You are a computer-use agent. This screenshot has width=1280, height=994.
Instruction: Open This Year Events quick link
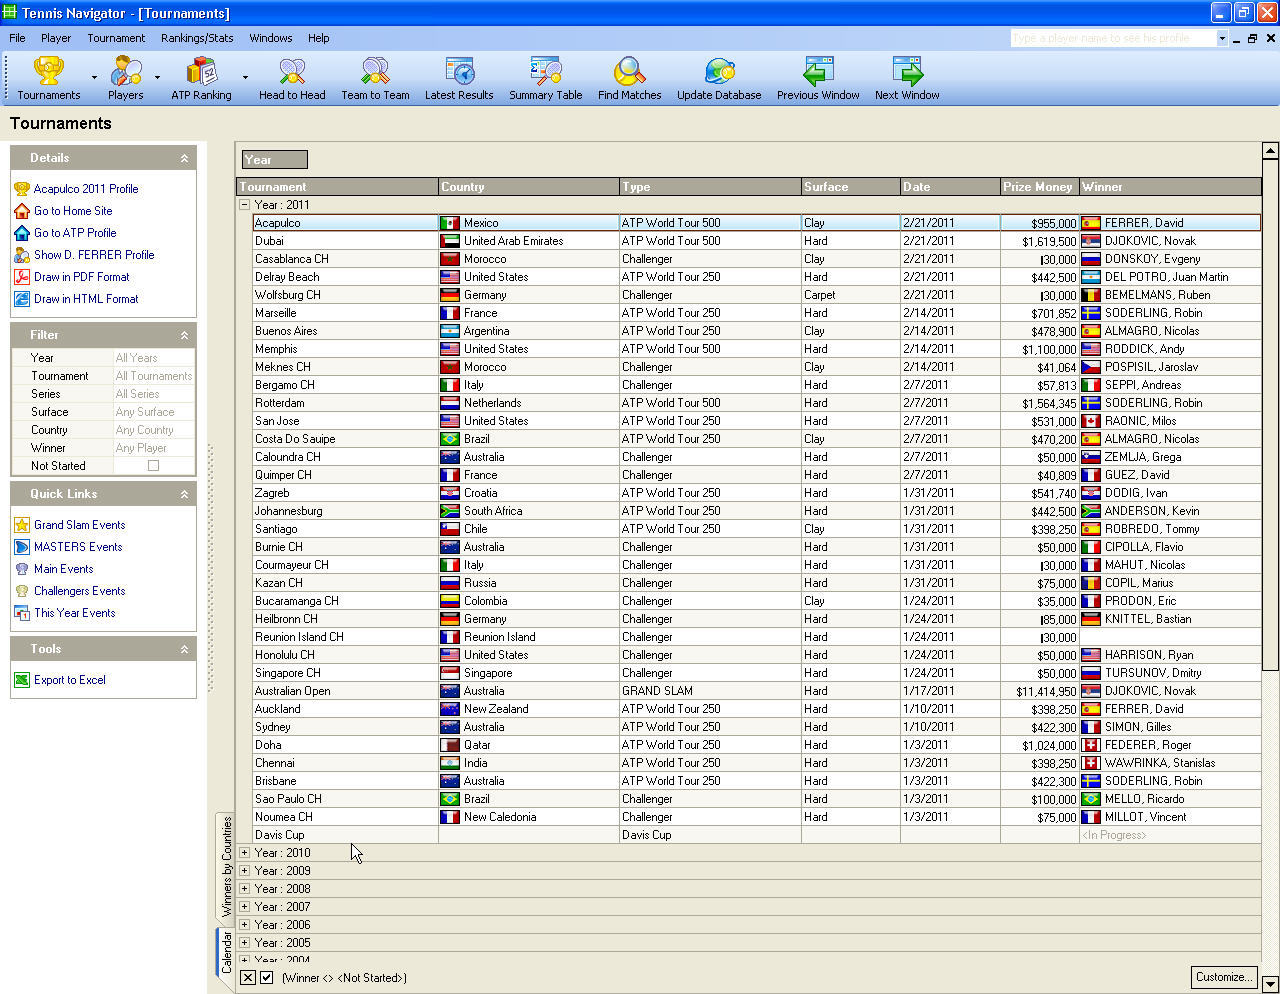click(x=75, y=613)
